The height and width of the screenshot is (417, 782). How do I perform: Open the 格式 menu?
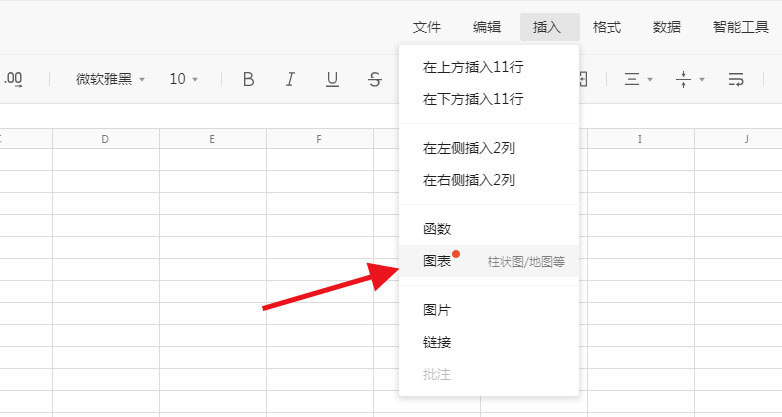(607, 27)
